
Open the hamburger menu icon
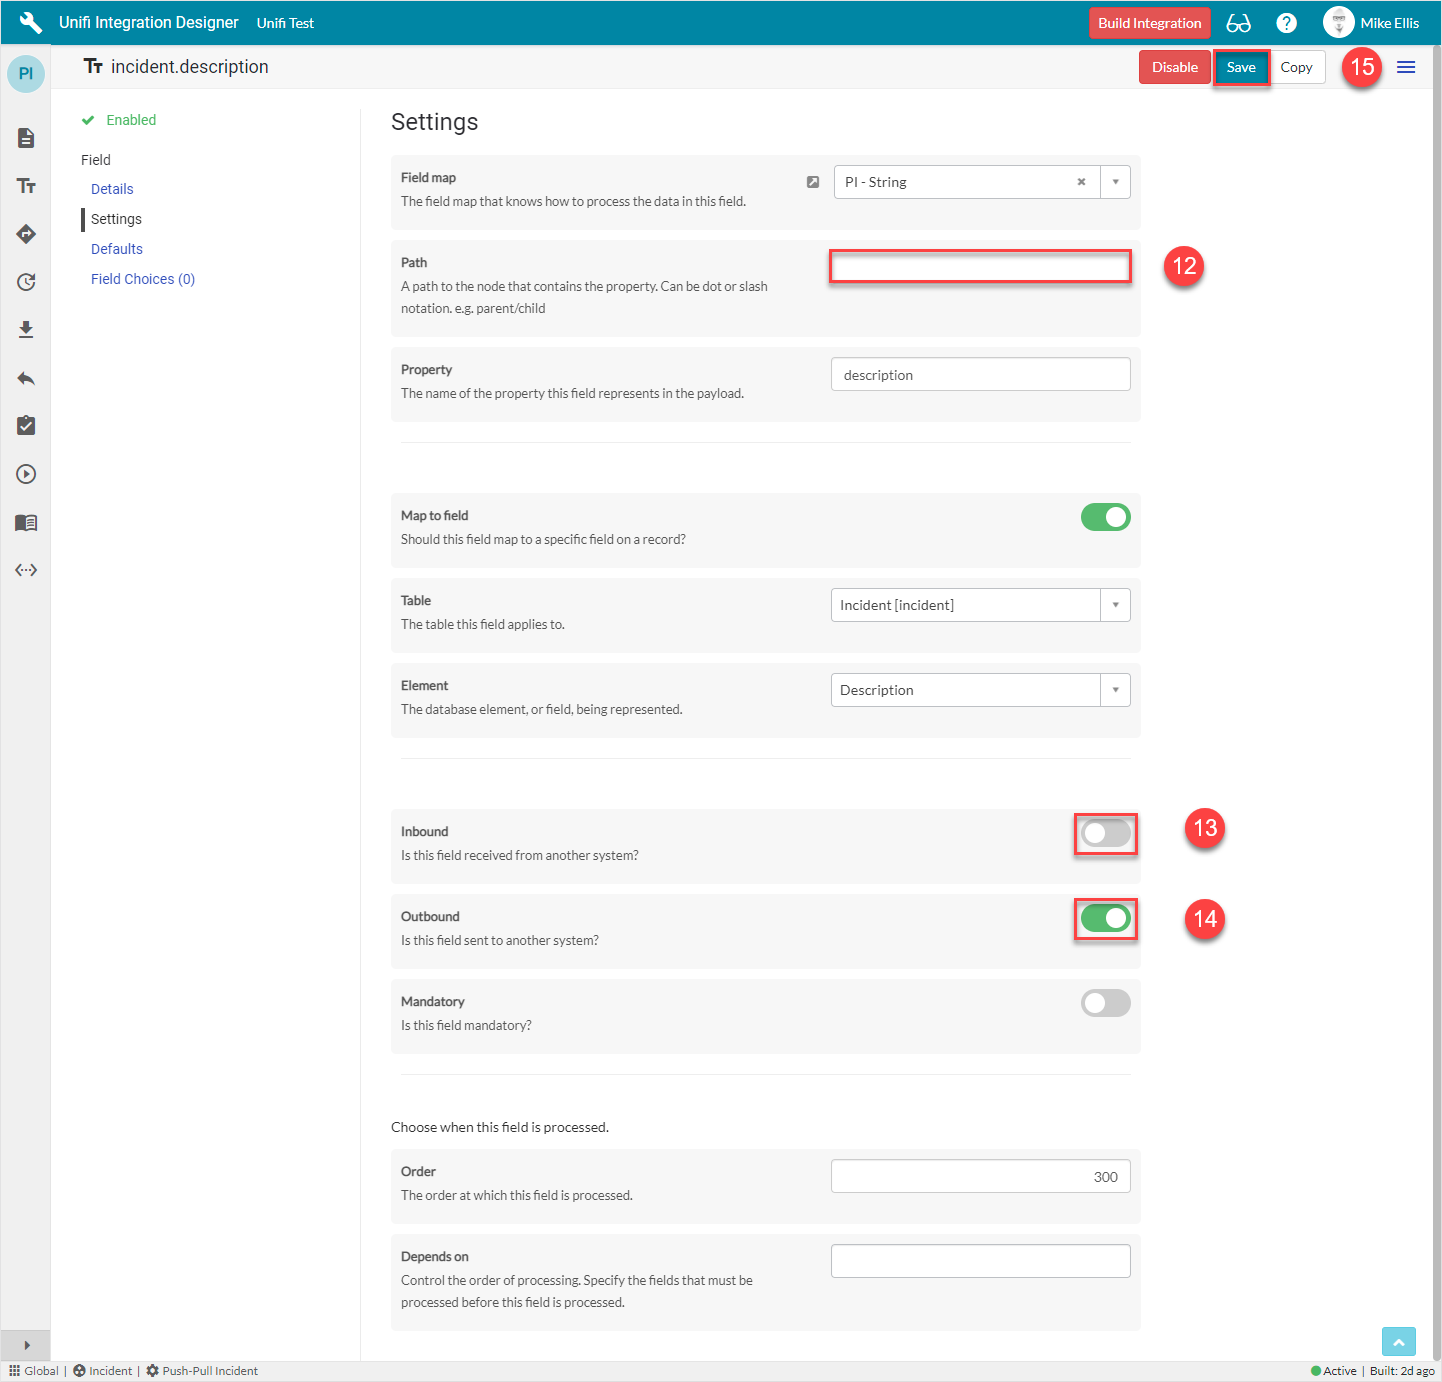(1405, 67)
